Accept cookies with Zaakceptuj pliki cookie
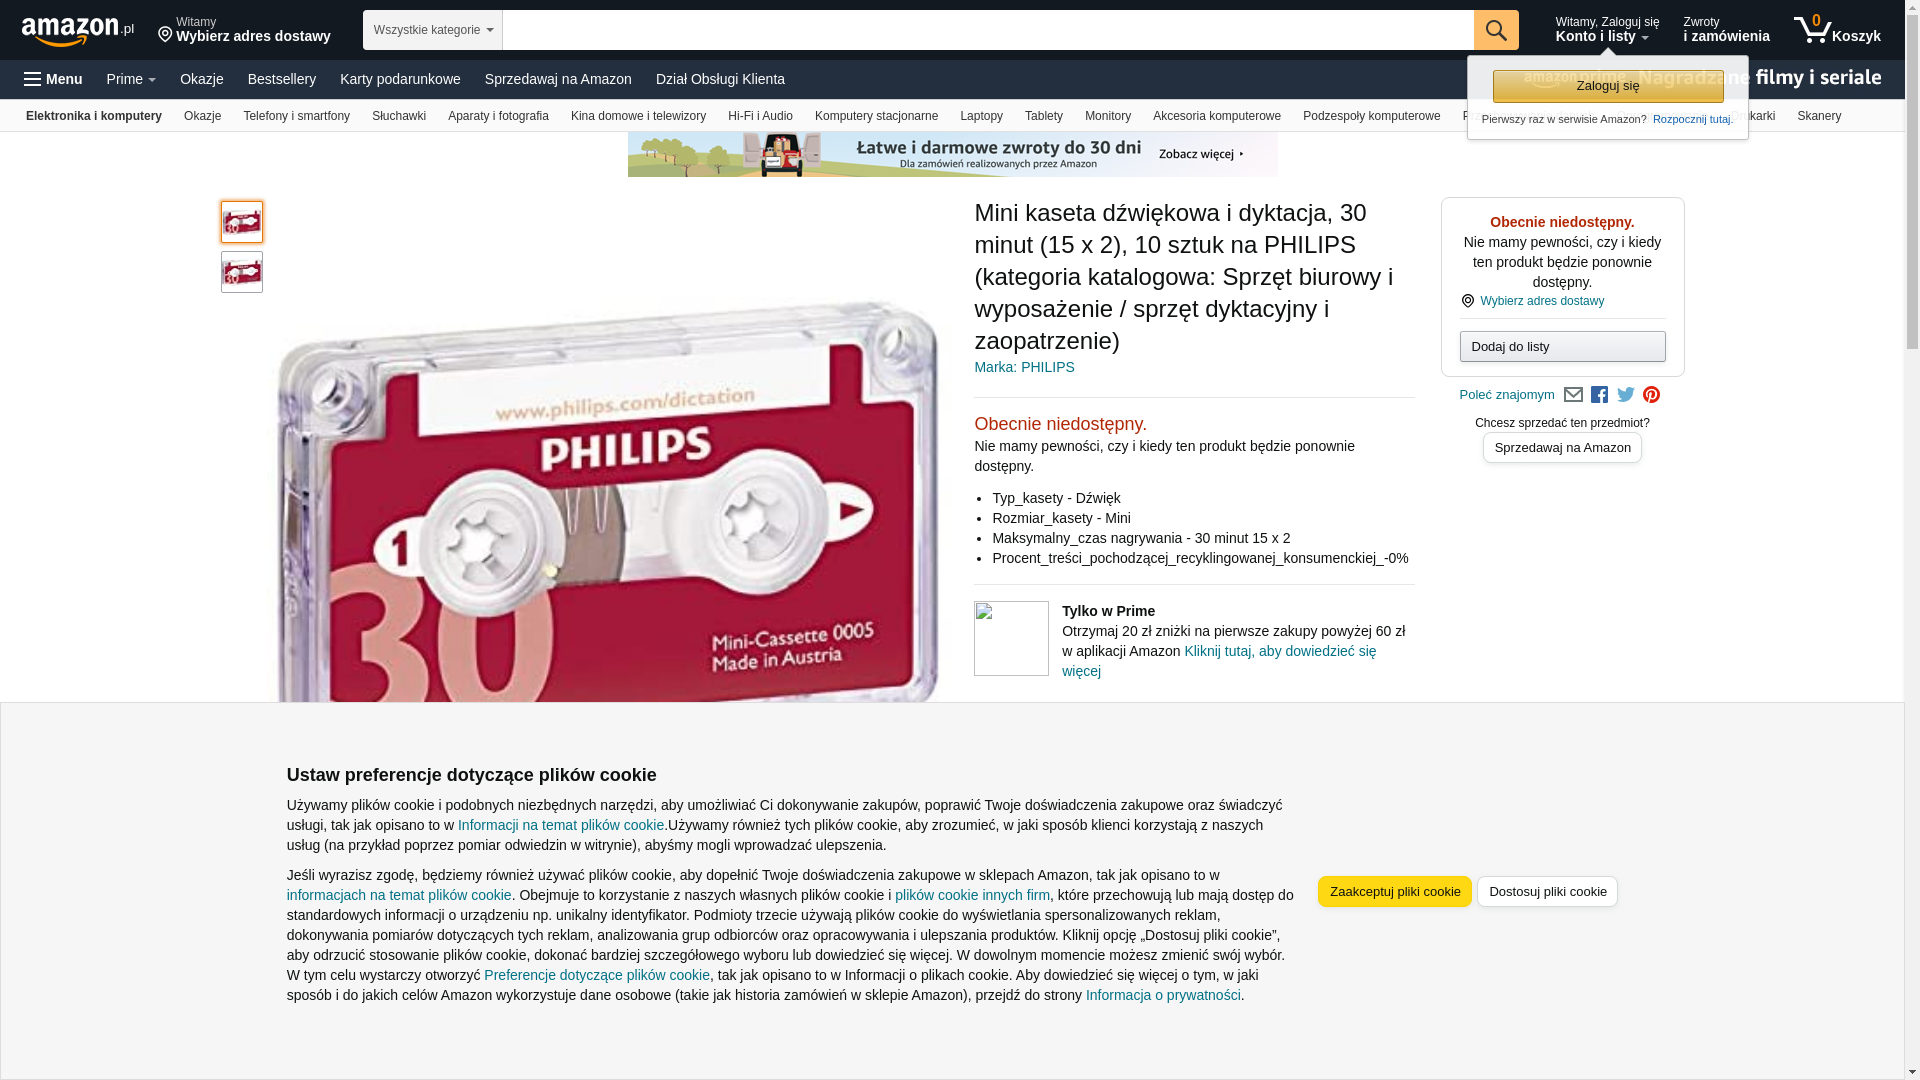The height and width of the screenshot is (1080, 1920). (x=1395, y=891)
